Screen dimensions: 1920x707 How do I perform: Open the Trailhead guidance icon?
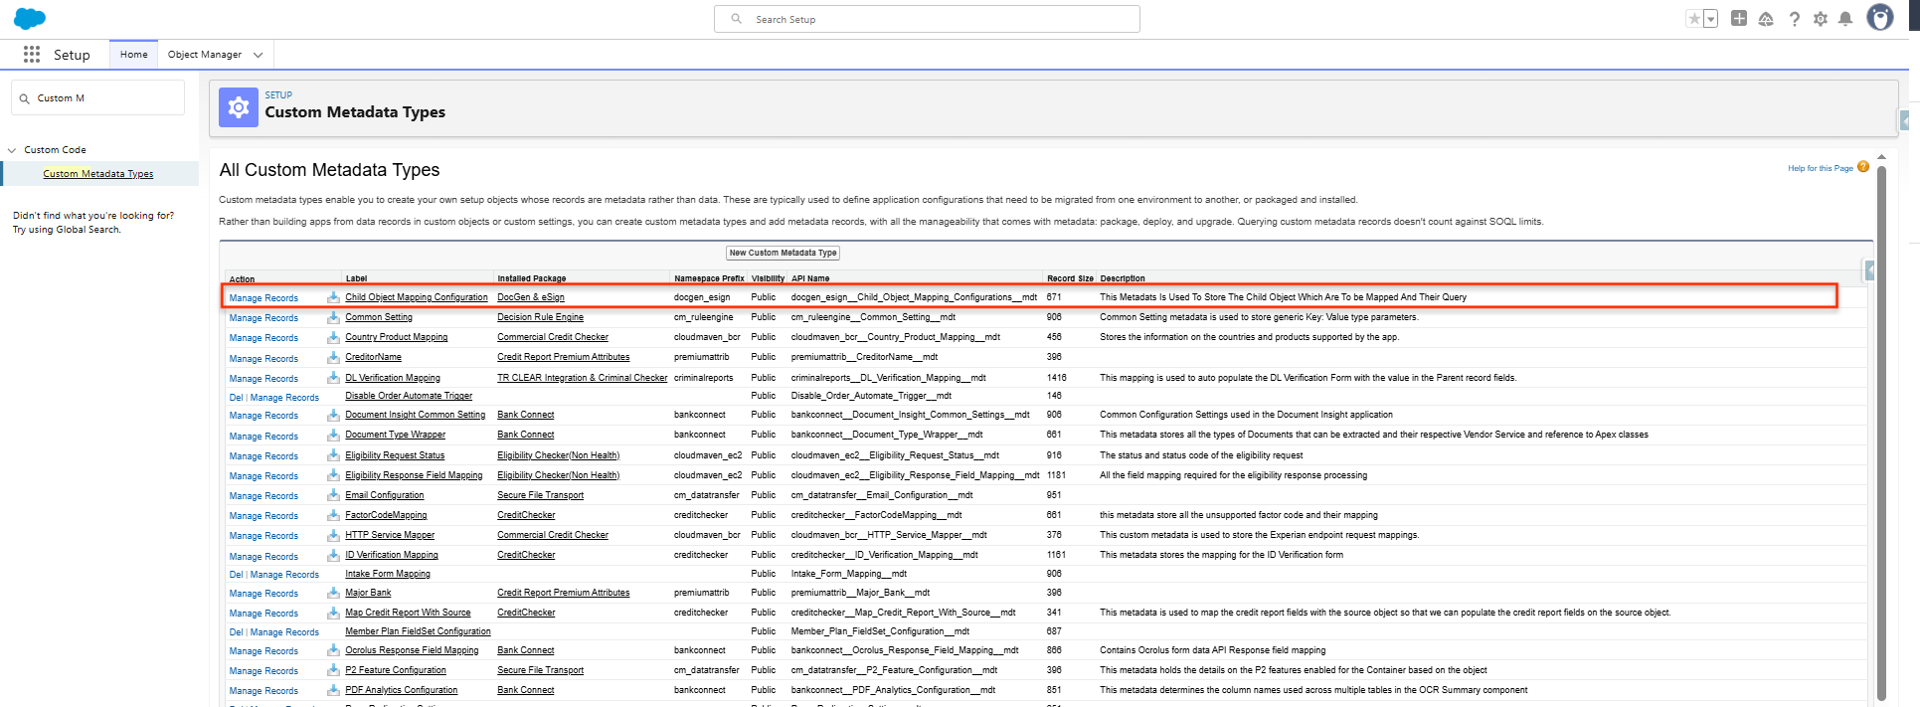(1766, 19)
